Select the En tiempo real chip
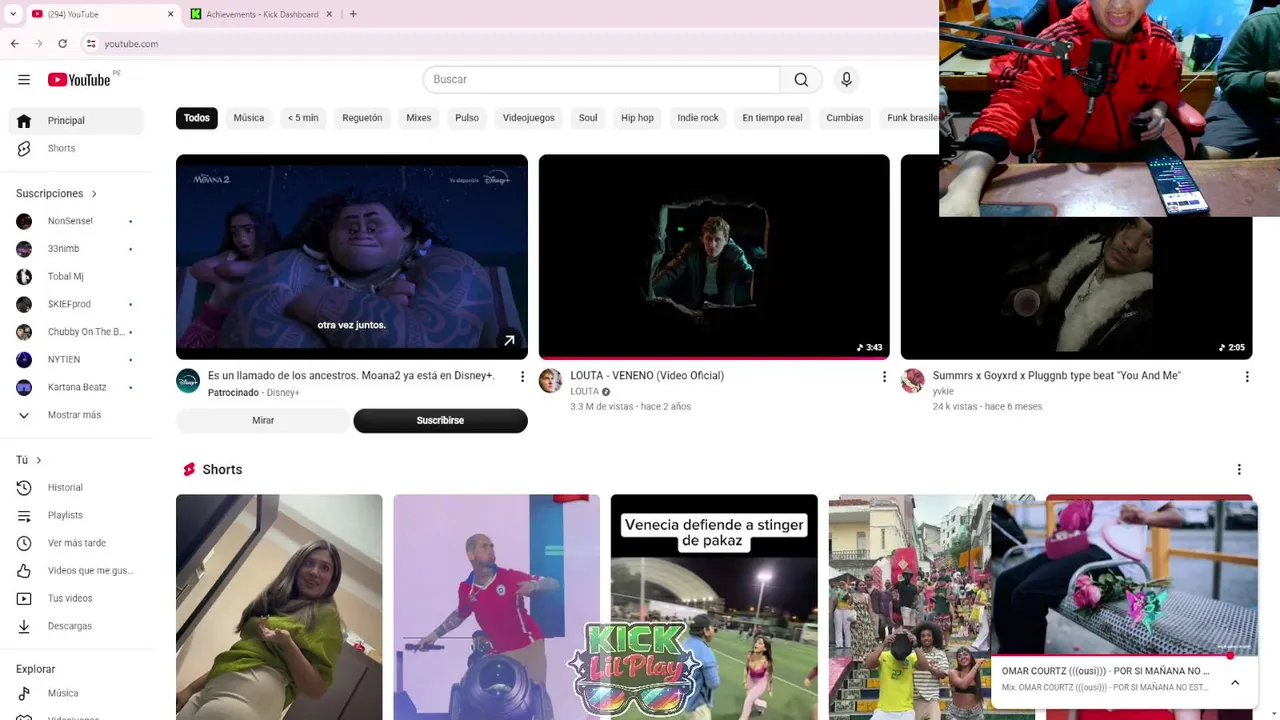Viewport: 1280px width, 720px height. click(772, 118)
